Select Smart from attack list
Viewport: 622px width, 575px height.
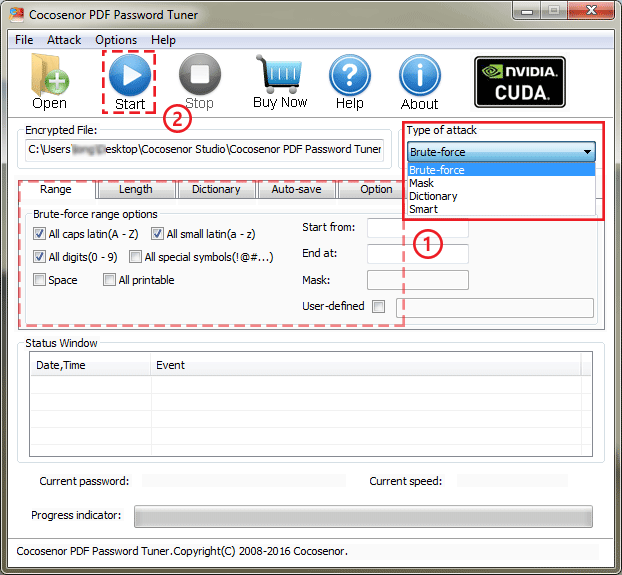coord(501,209)
